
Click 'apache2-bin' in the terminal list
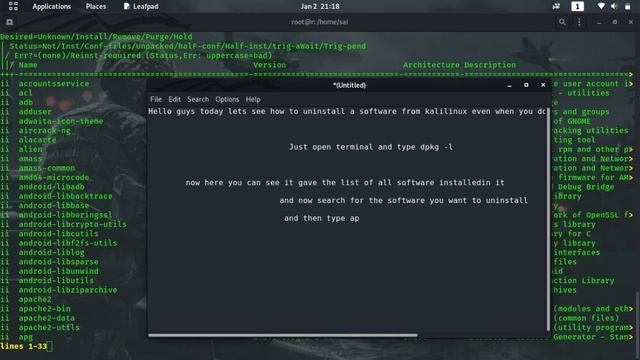[x=44, y=309]
